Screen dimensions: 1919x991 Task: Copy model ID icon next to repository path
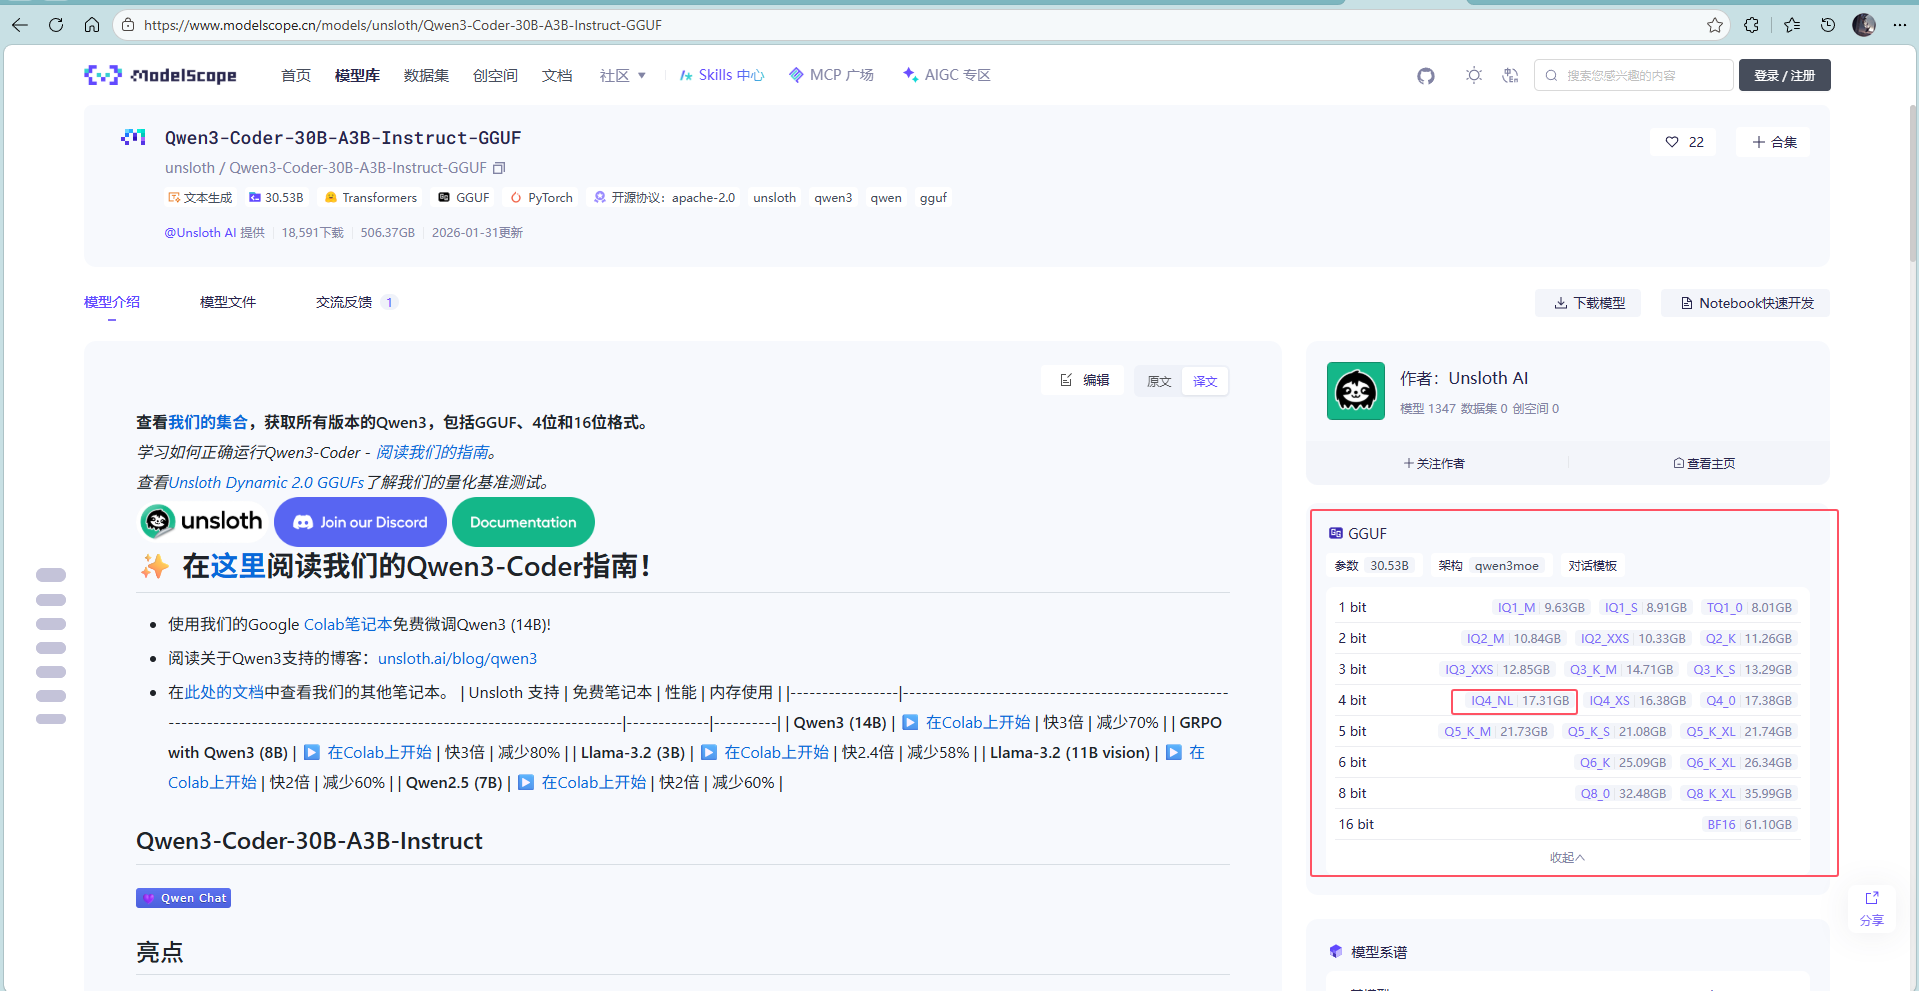tap(499, 168)
